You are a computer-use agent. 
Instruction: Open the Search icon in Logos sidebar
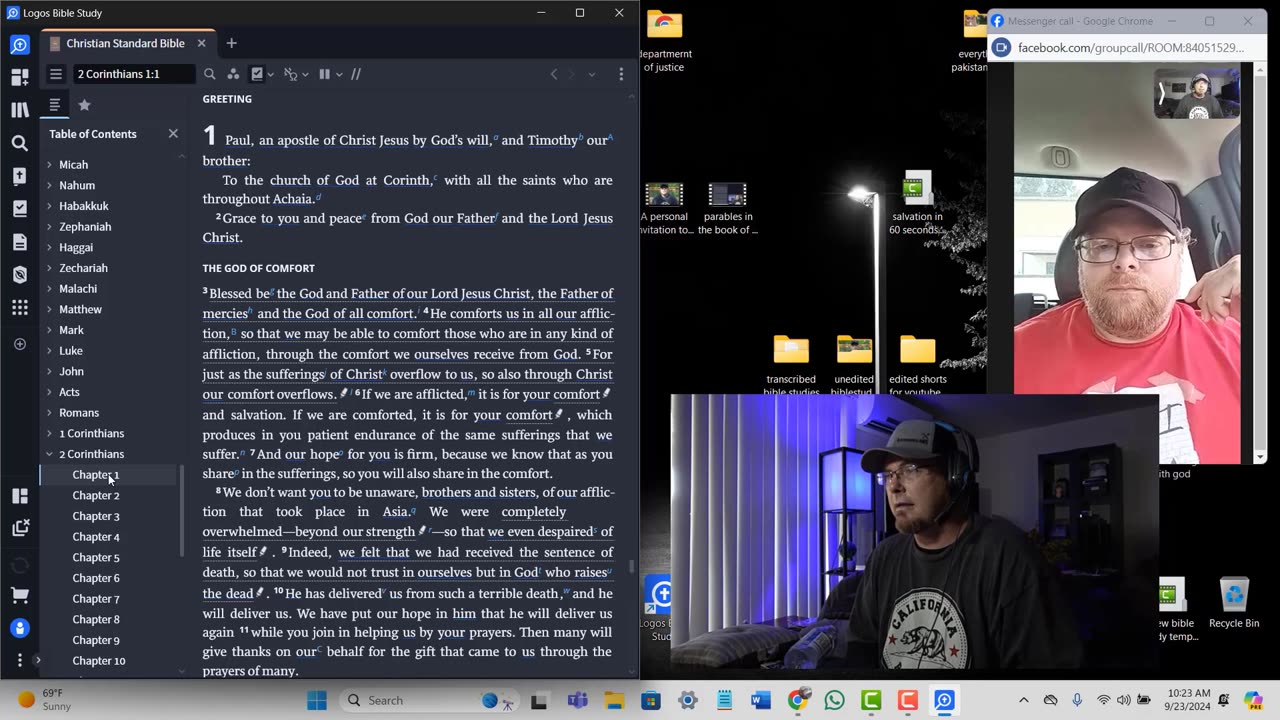tap(20, 143)
